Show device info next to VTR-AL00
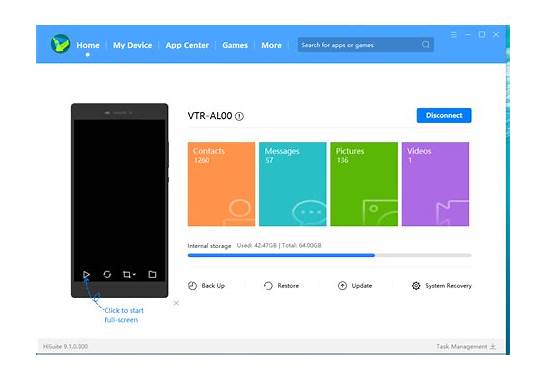 (x=239, y=116)
